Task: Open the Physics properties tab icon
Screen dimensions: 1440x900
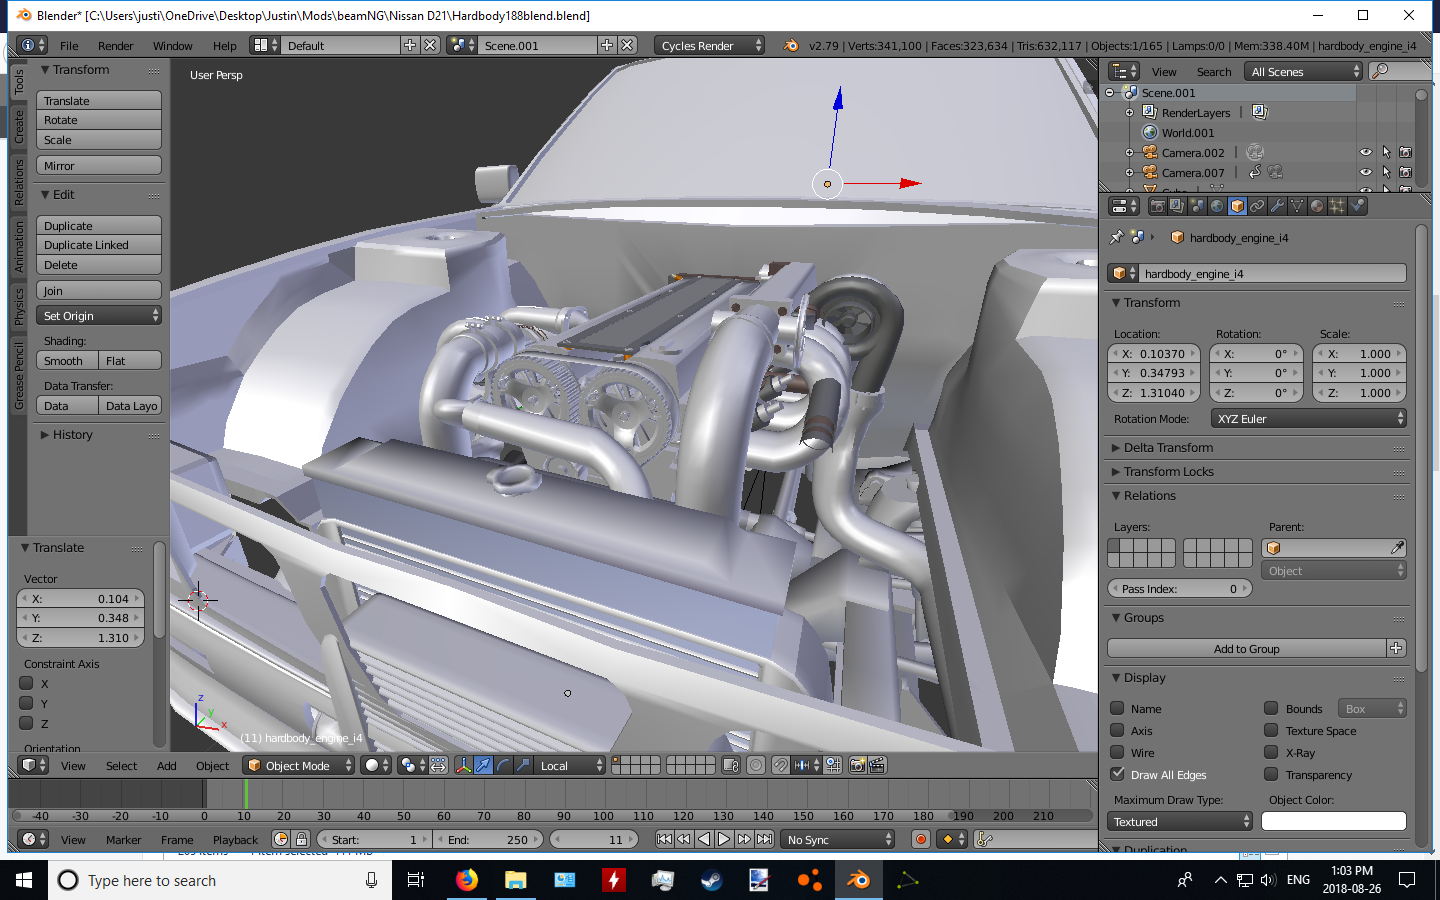Action: (x=1357, y=206)
